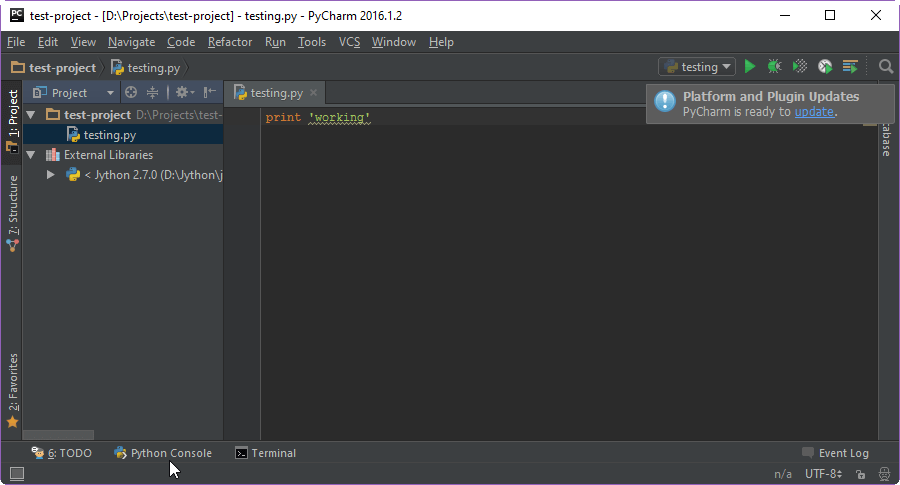Click the update notification info icon
900x485 pixels.
pos(665,102)
